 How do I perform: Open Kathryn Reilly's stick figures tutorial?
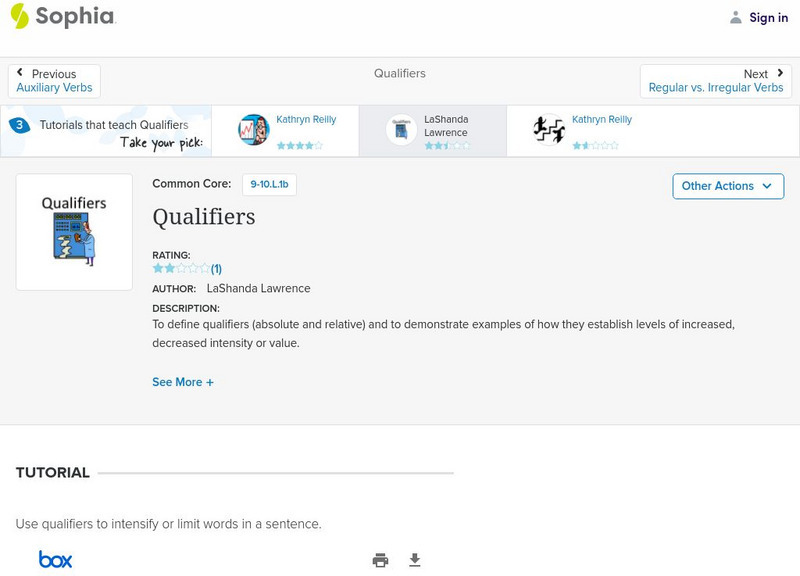549,130
